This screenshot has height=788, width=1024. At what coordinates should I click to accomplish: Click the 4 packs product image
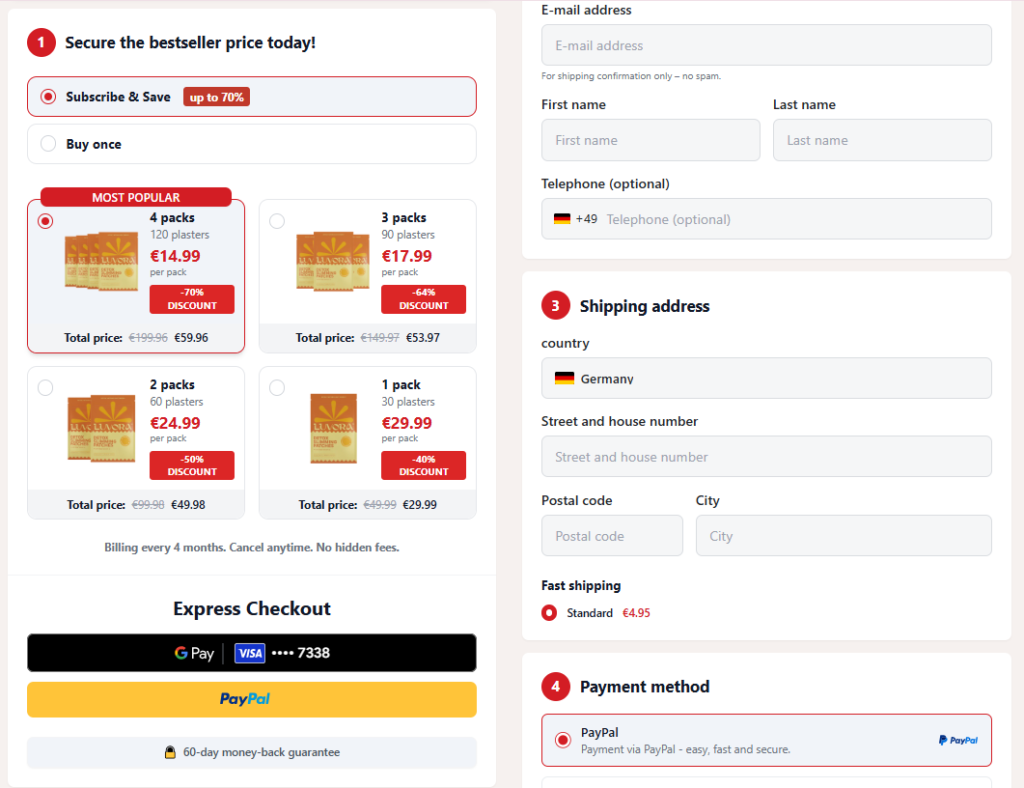point(101,261)
